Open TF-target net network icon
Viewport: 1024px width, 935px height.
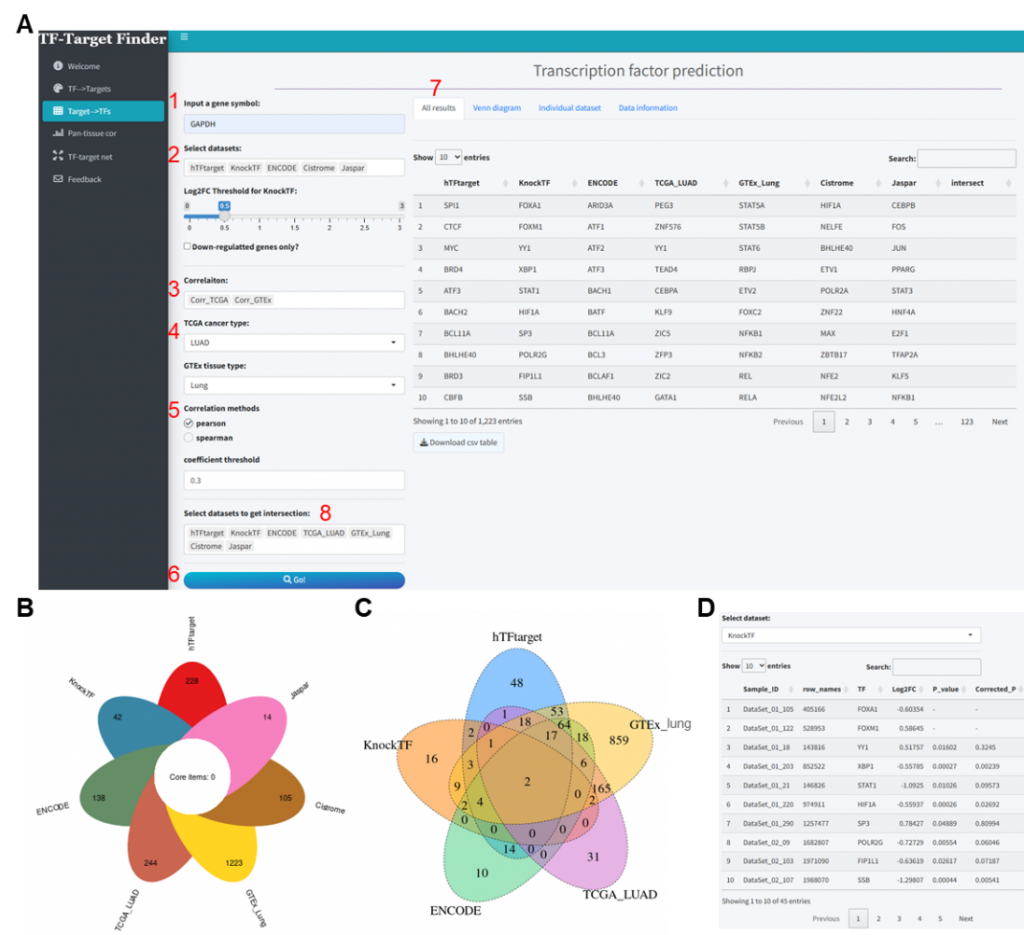click(x=57, y=156)
